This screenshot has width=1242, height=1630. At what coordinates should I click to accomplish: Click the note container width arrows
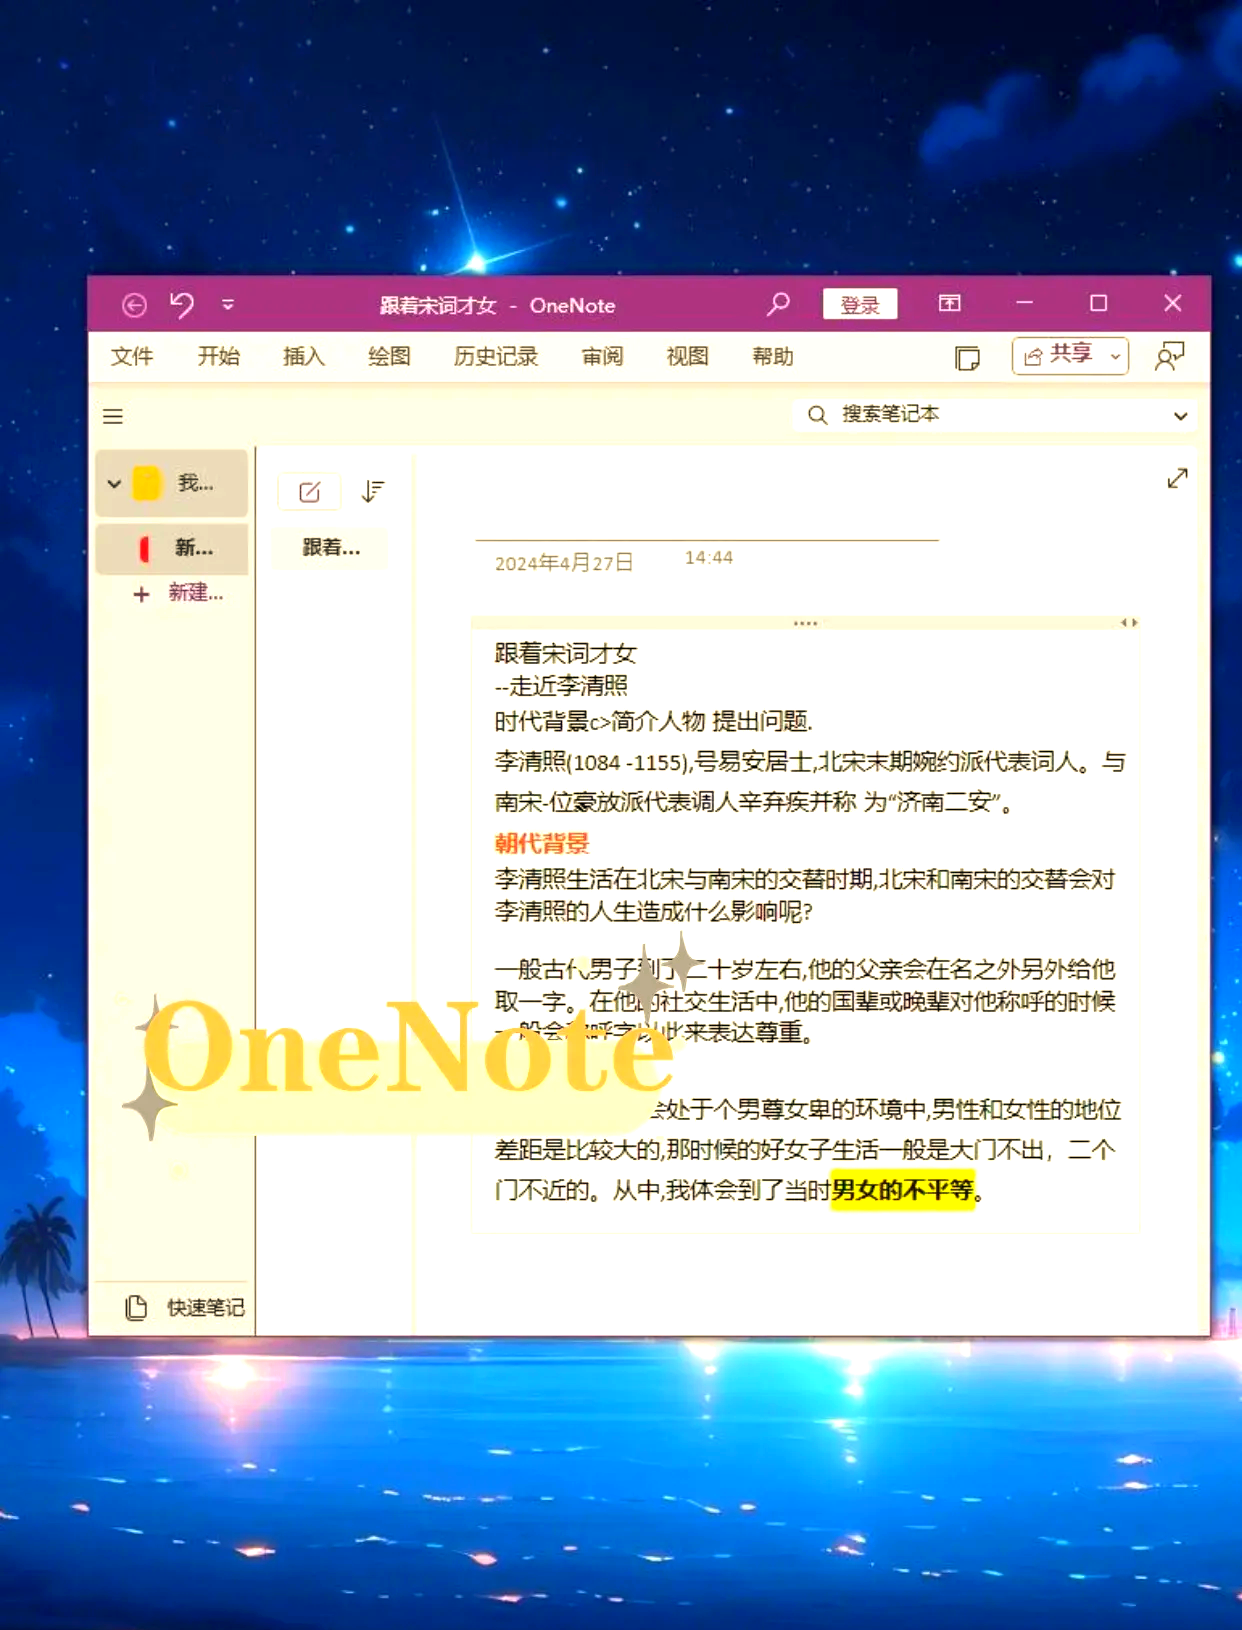pyautogui.click(x=1129, y=622)
